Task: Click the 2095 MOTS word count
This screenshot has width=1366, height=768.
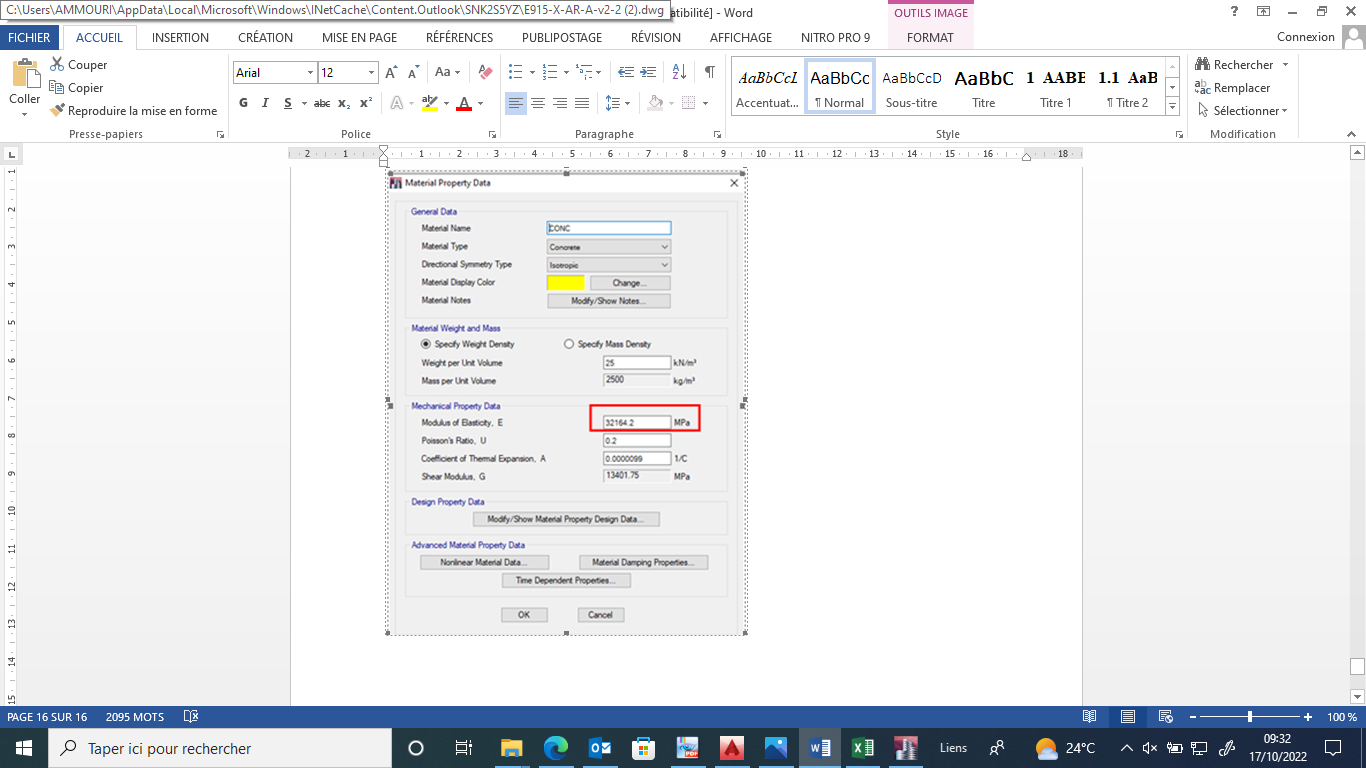Action: [x=134, y=717]
